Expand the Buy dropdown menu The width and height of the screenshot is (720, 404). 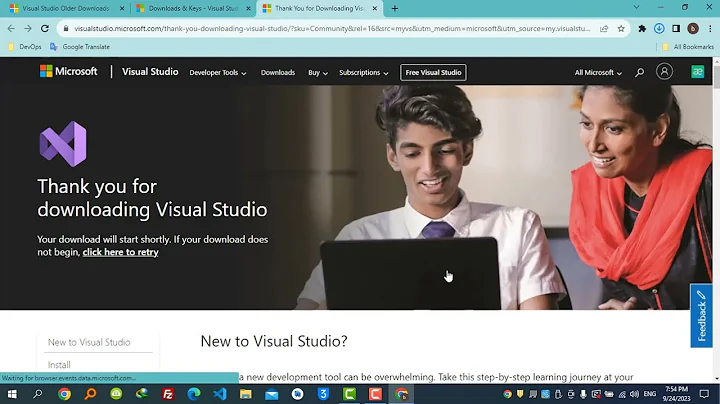(318, 73)
